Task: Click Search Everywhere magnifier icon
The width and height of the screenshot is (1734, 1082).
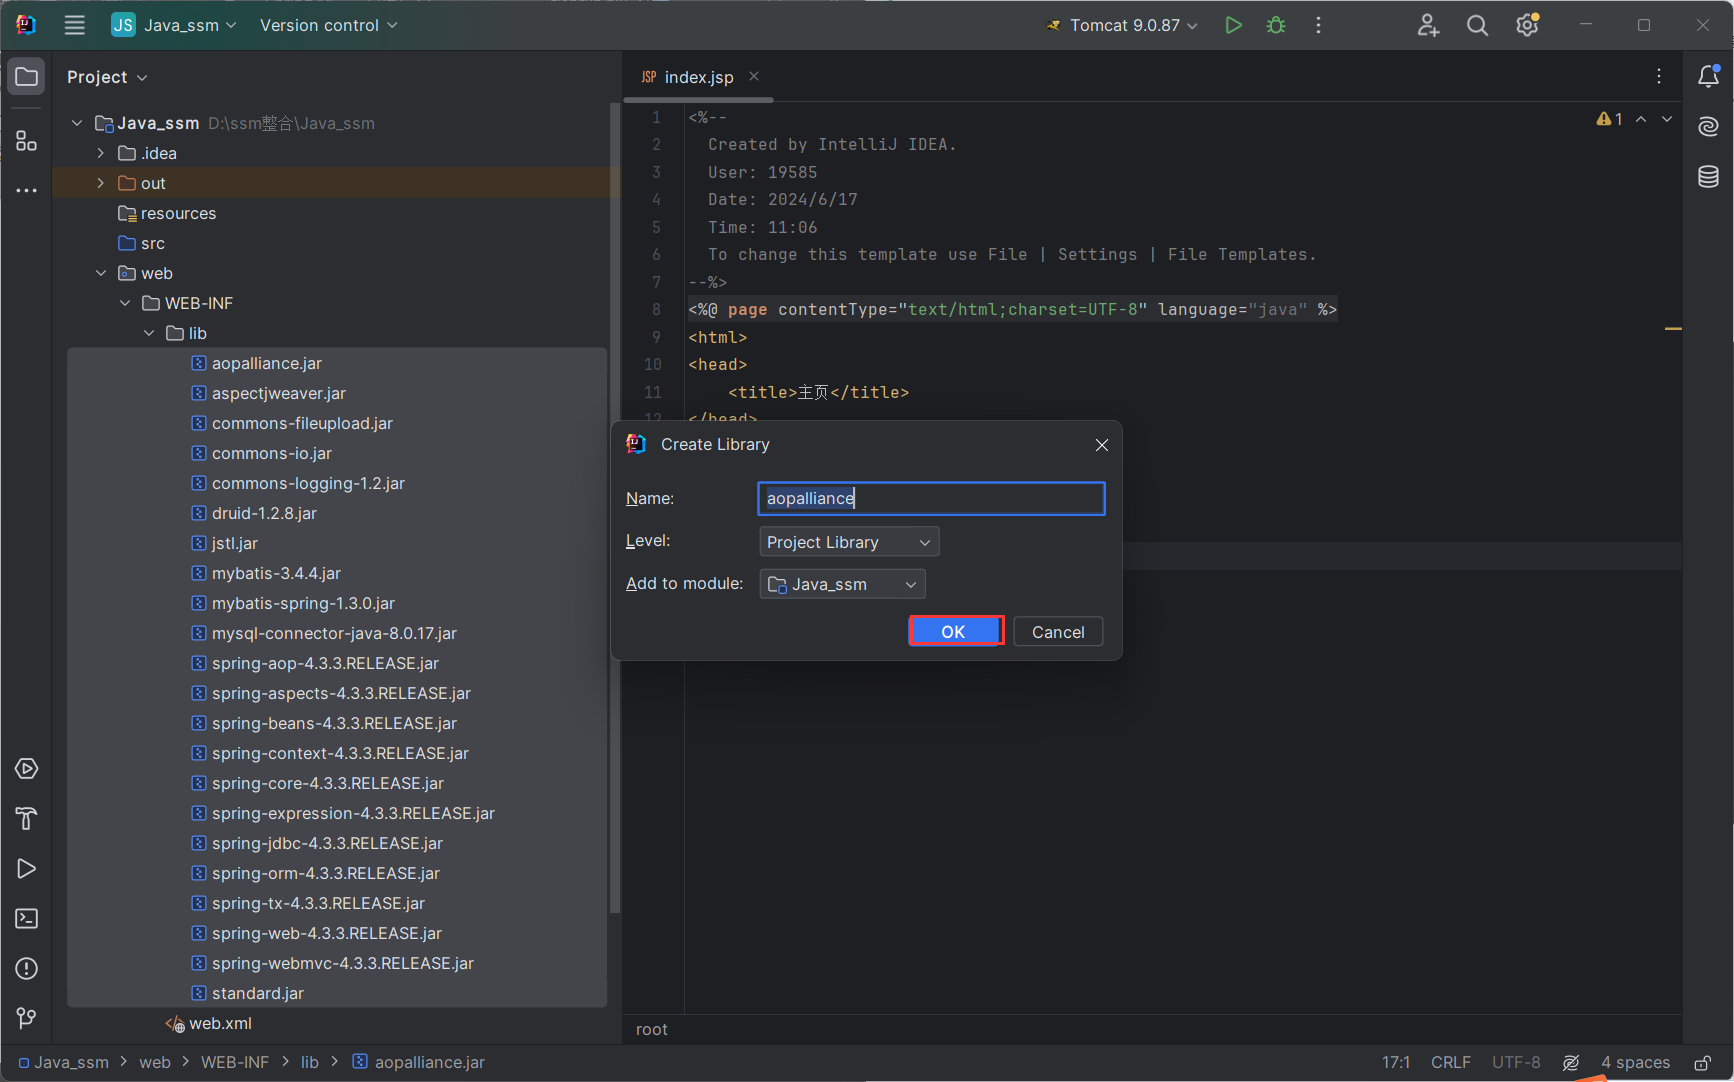Action: (1477, 25)
